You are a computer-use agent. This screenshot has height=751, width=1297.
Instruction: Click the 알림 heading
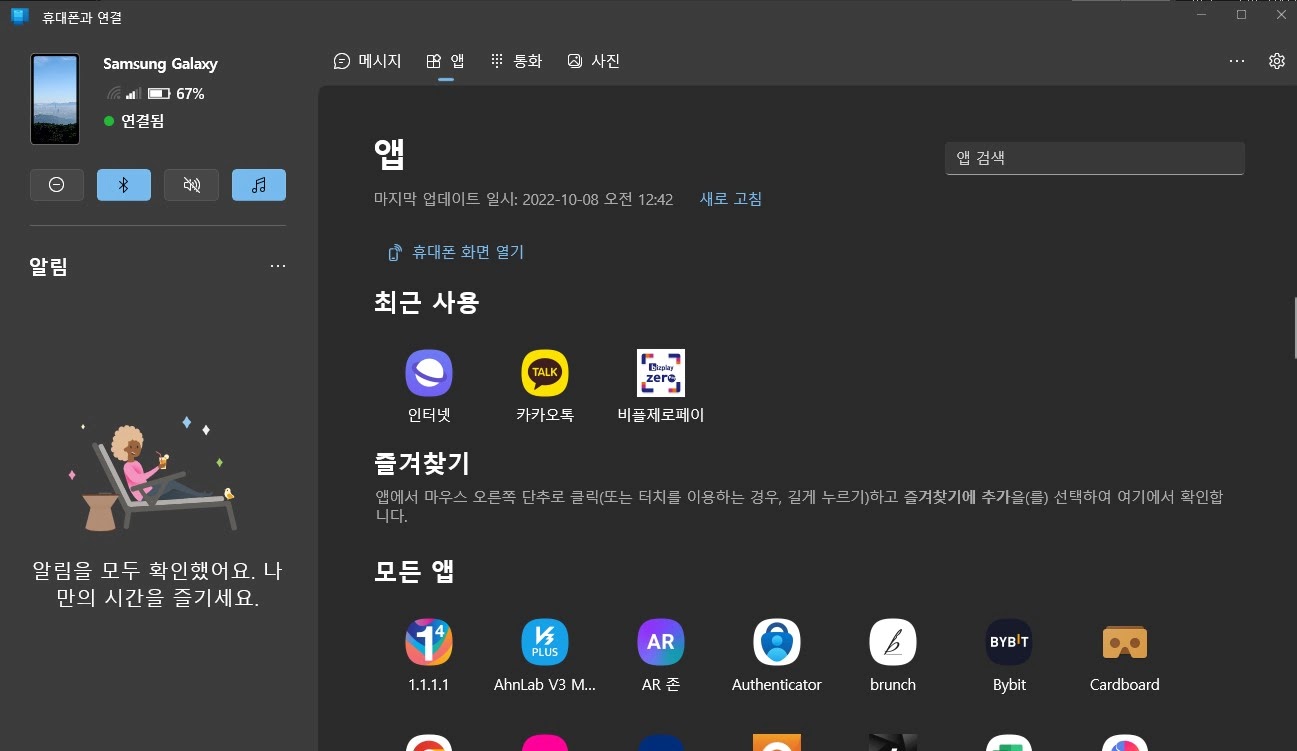coord(49,266)
